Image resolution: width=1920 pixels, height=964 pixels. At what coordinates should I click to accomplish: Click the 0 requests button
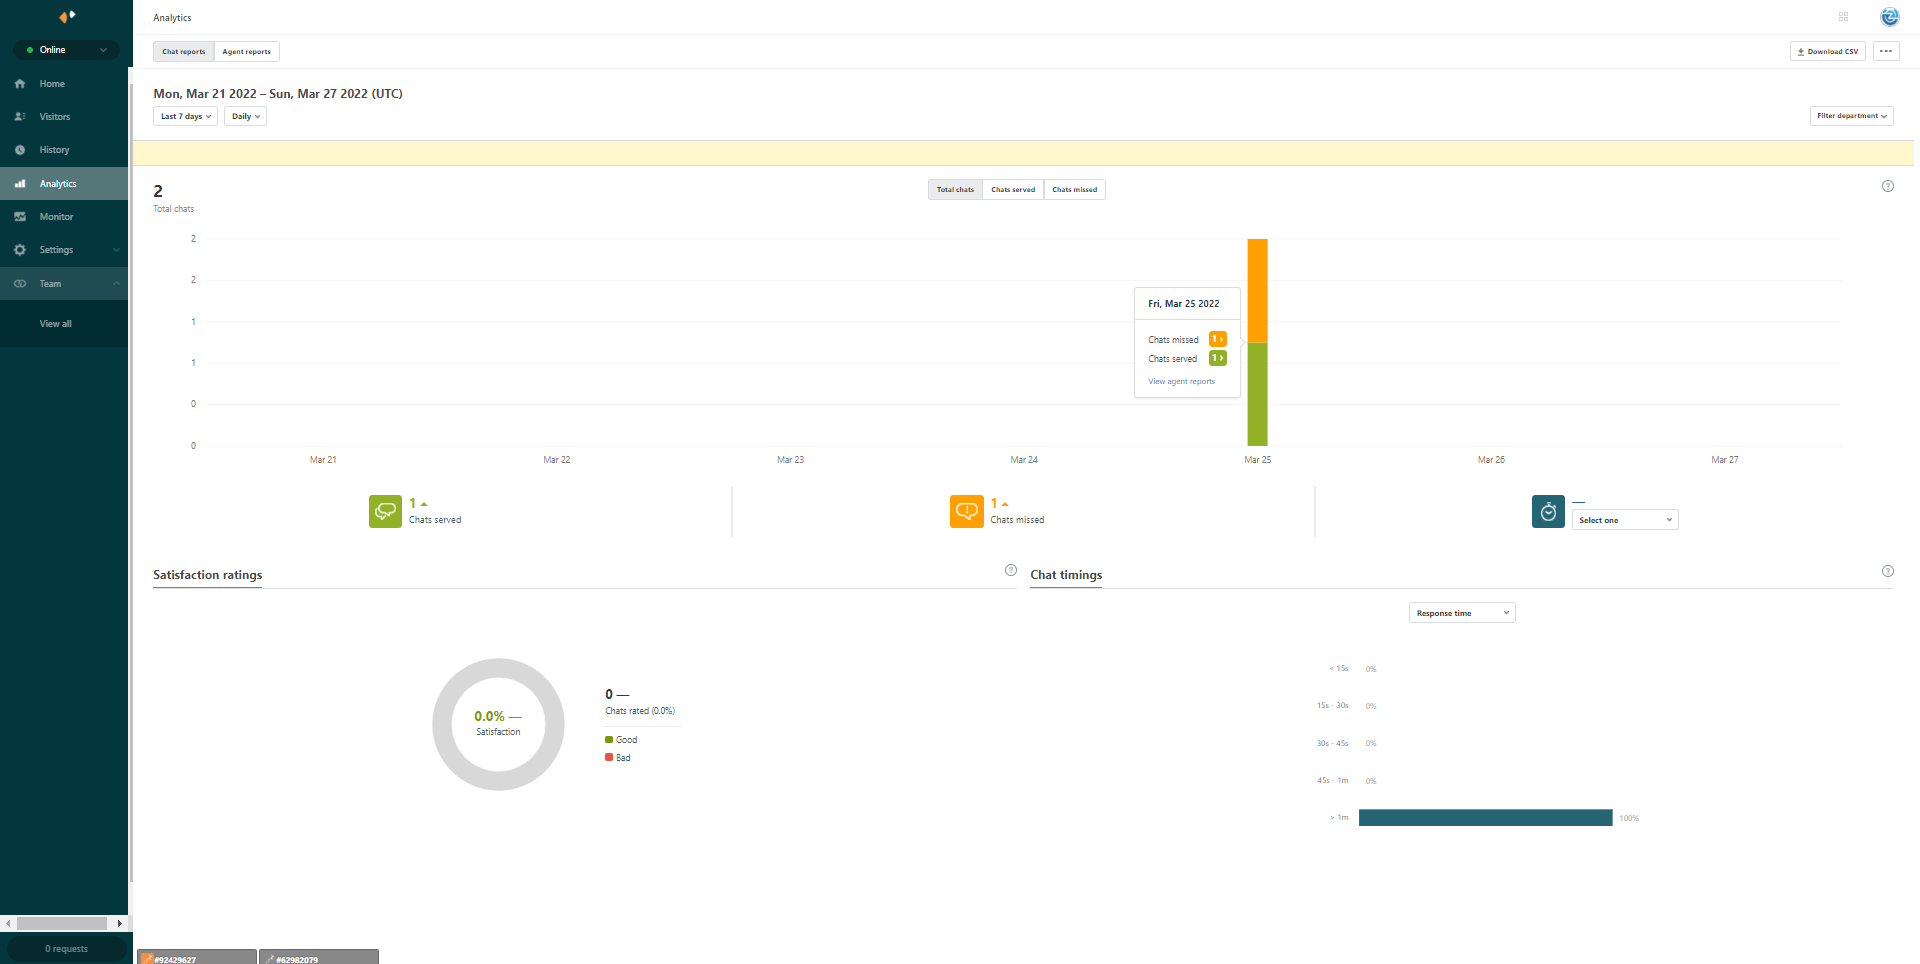coord(66,949)
